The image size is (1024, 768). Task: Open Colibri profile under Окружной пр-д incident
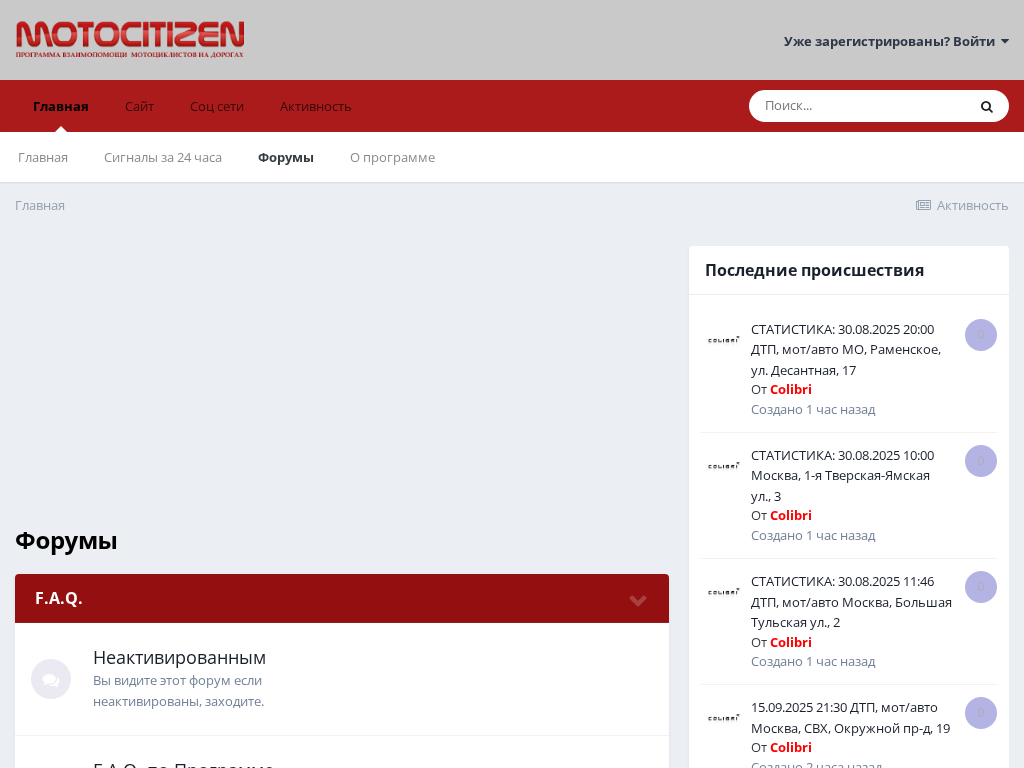(790, 747)
